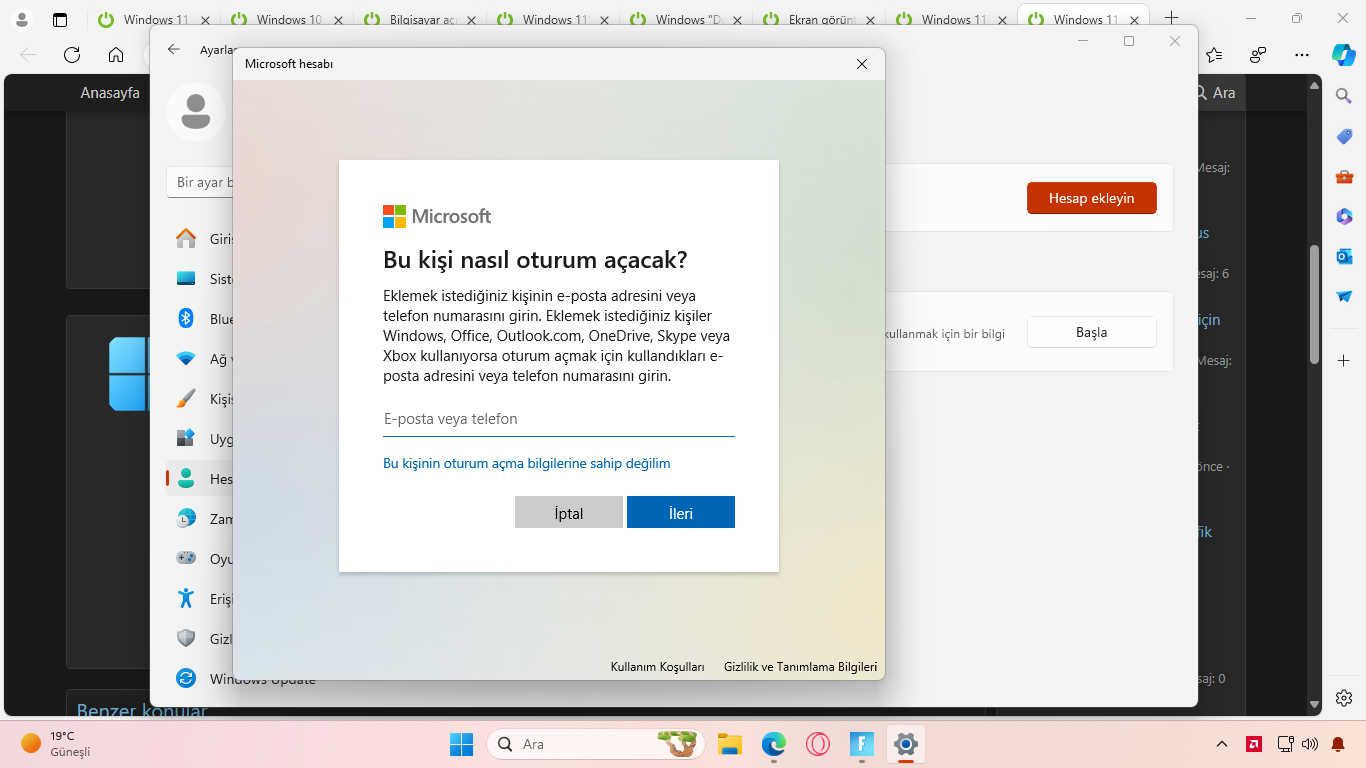This screenshot has height=768, width=1366.
Task: Click the red Hesap ekleyin button
Action: pyautogui.click(x=1092, y=198)
